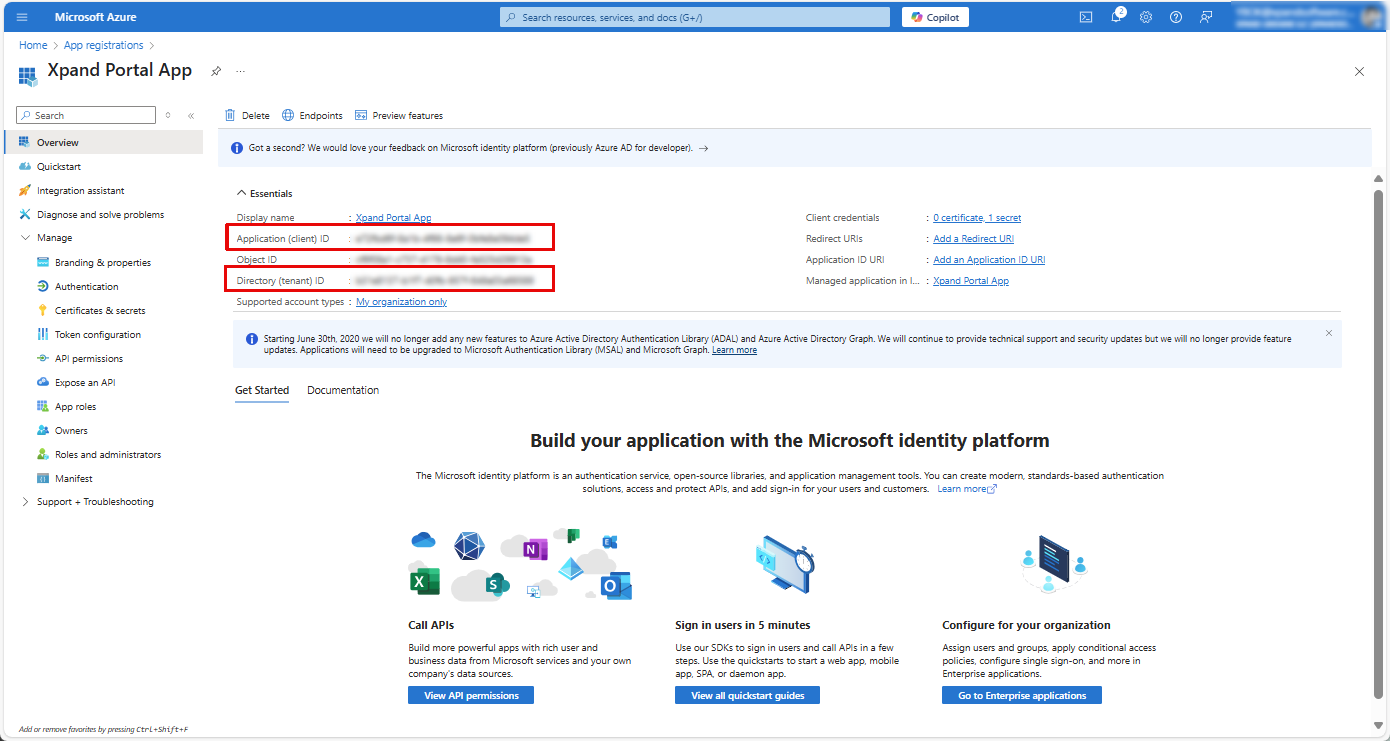Open the portal settings gear
Screen dimensions: 1390x741
point(1146,17)
